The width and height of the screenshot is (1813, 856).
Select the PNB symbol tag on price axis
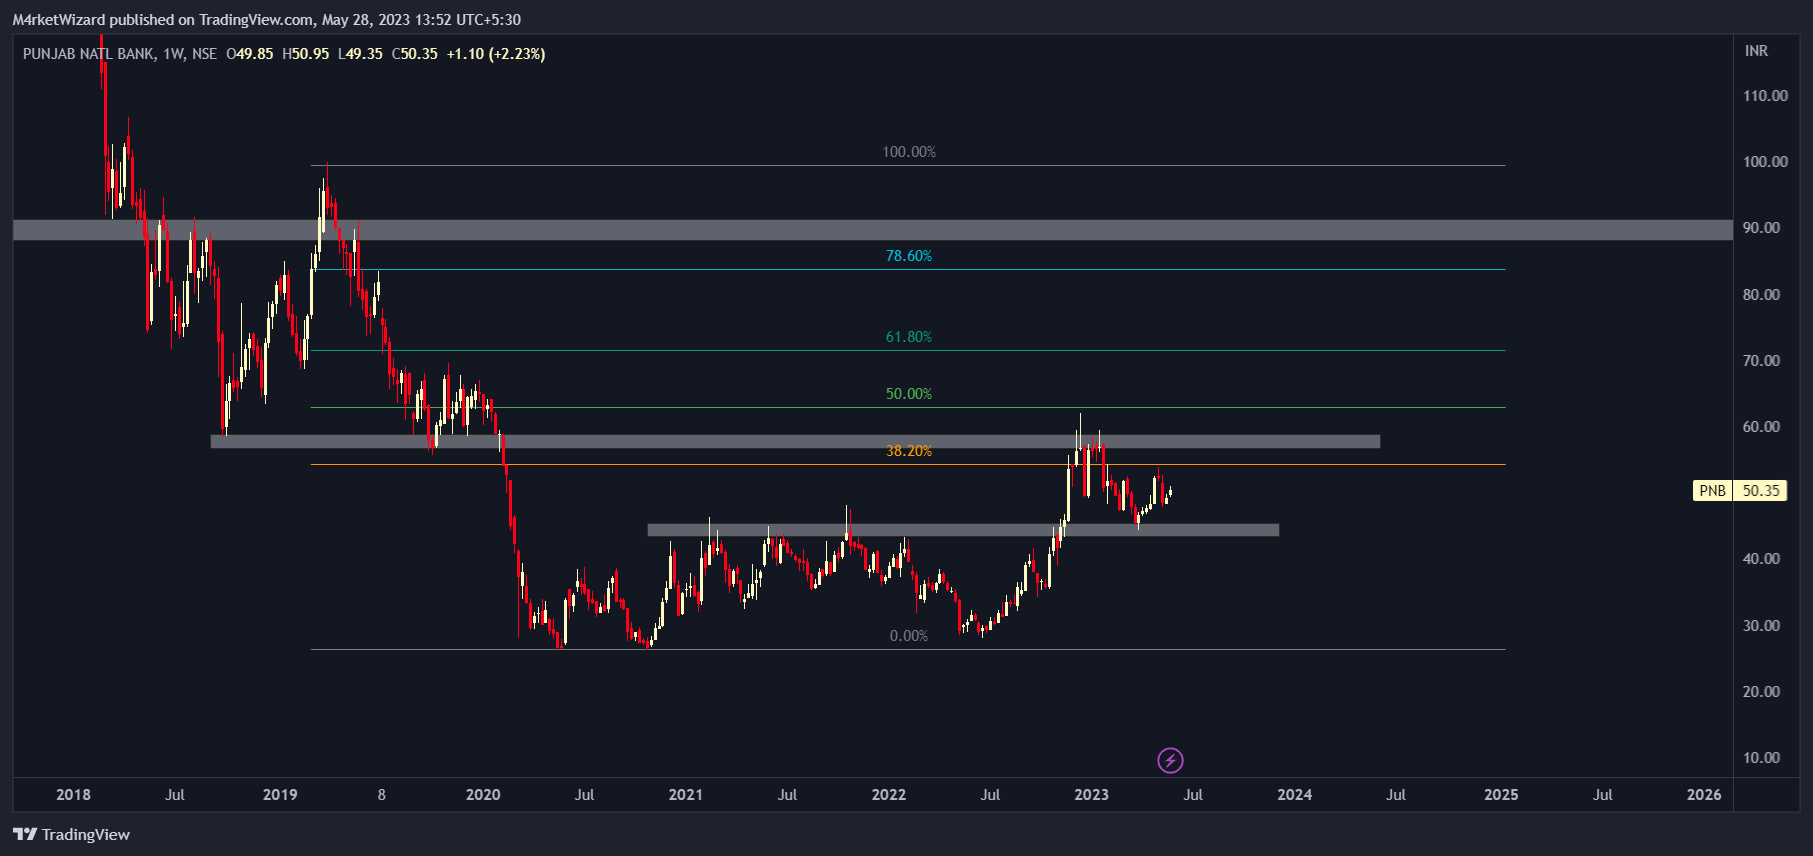point(1712,491)
